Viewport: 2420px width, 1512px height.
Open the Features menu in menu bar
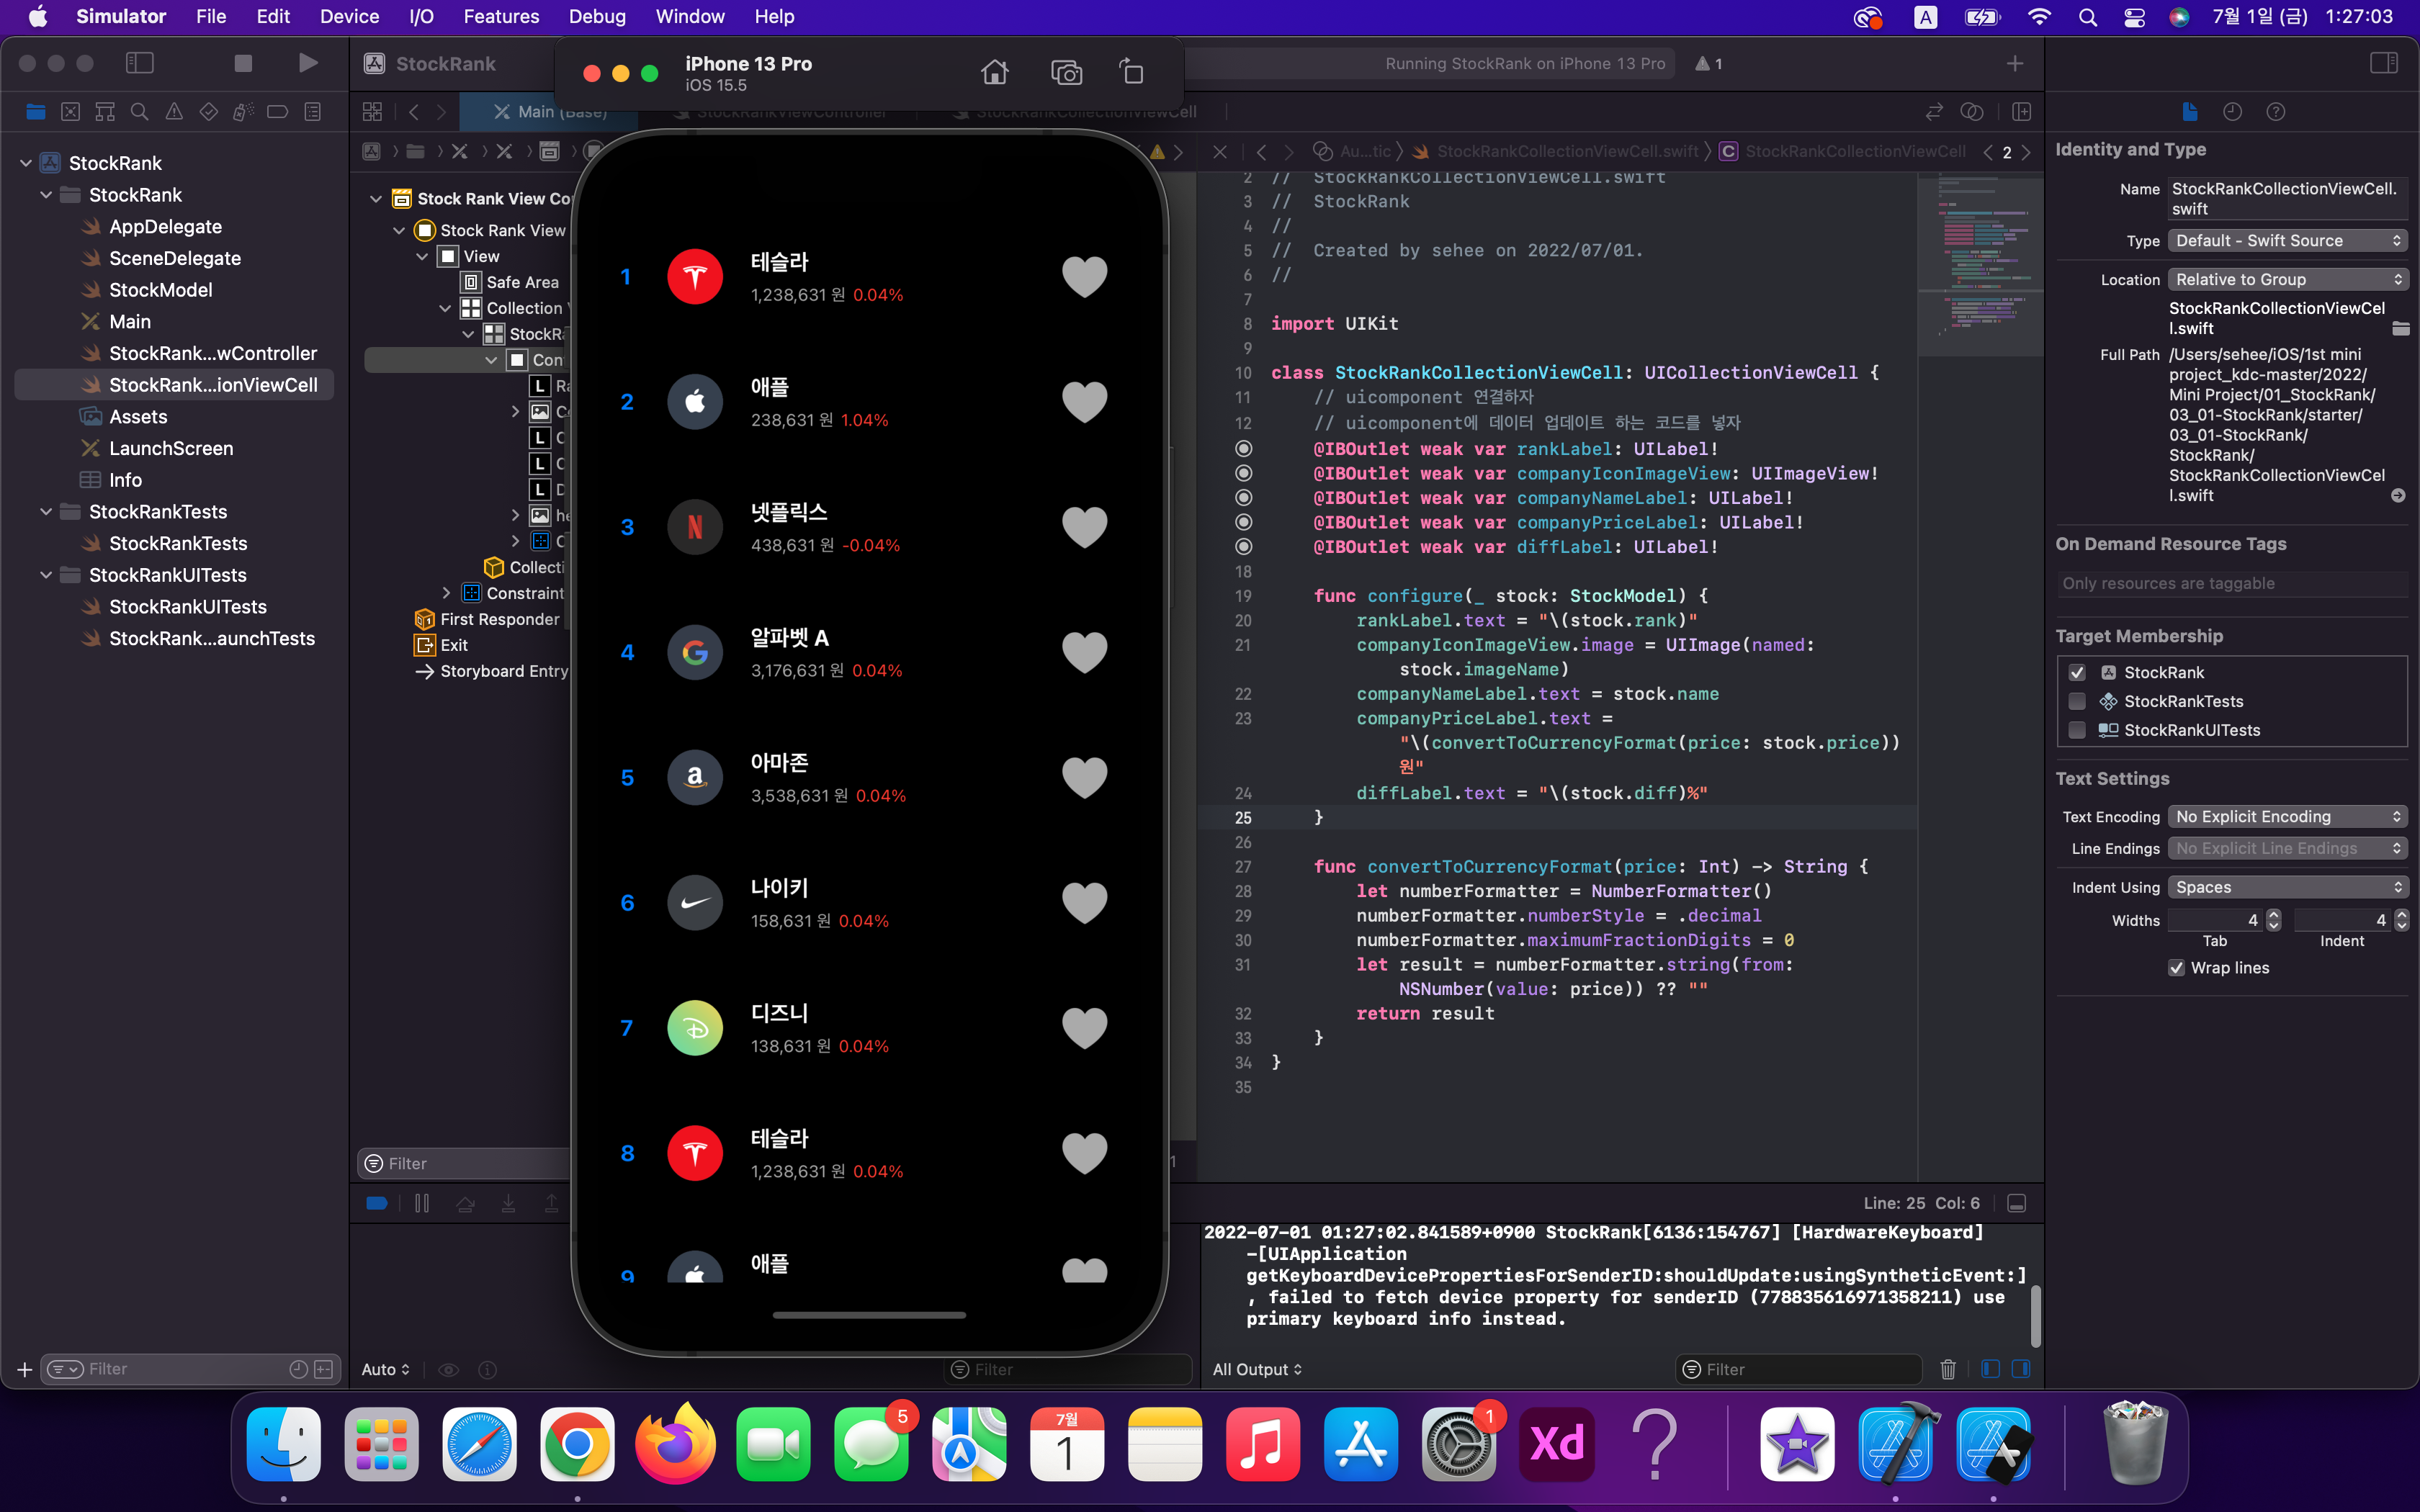(501, 16)
